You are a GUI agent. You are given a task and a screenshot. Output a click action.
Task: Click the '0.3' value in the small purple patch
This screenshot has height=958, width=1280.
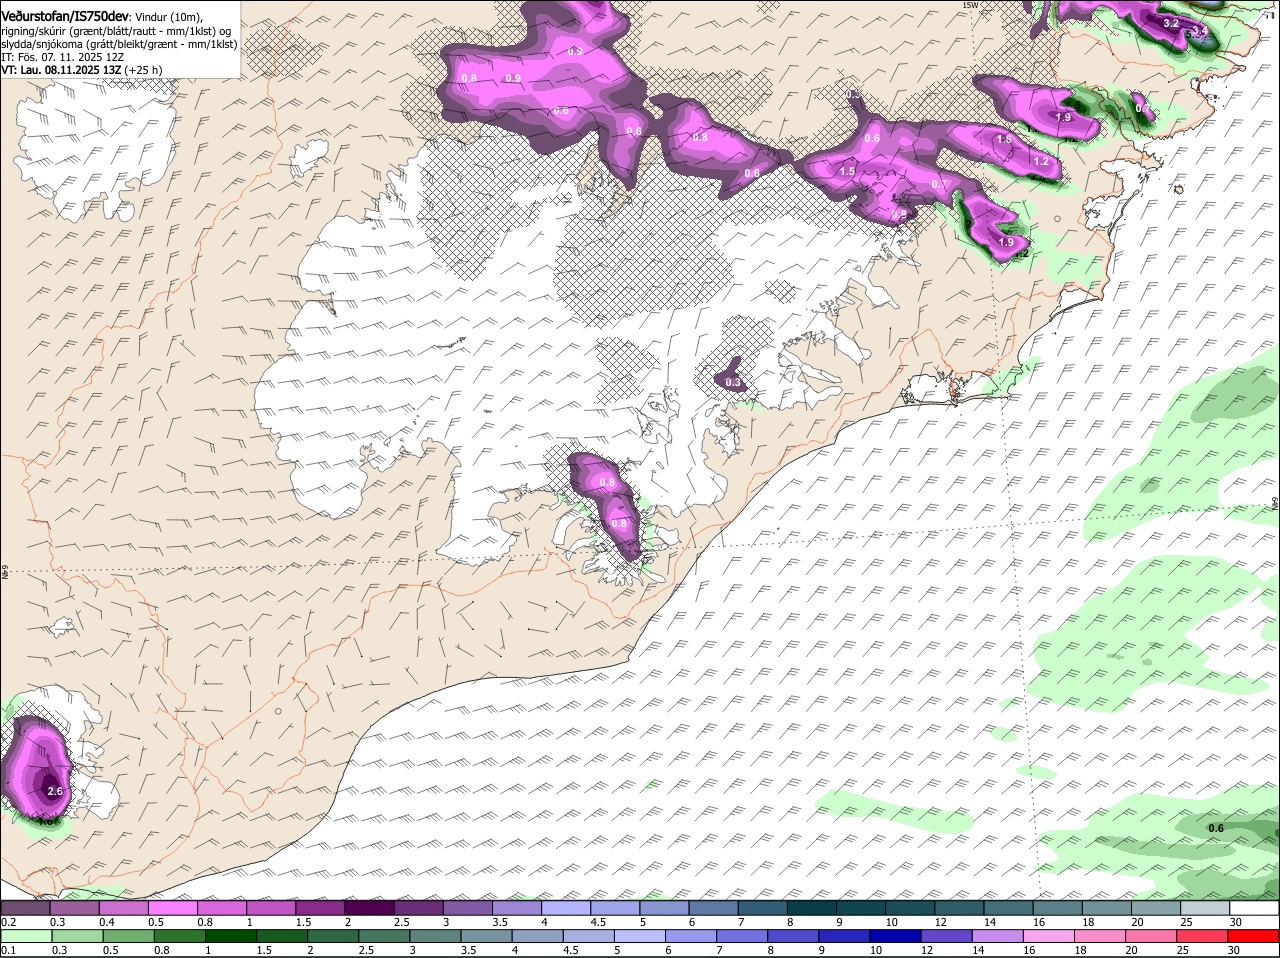coord(733,382)
